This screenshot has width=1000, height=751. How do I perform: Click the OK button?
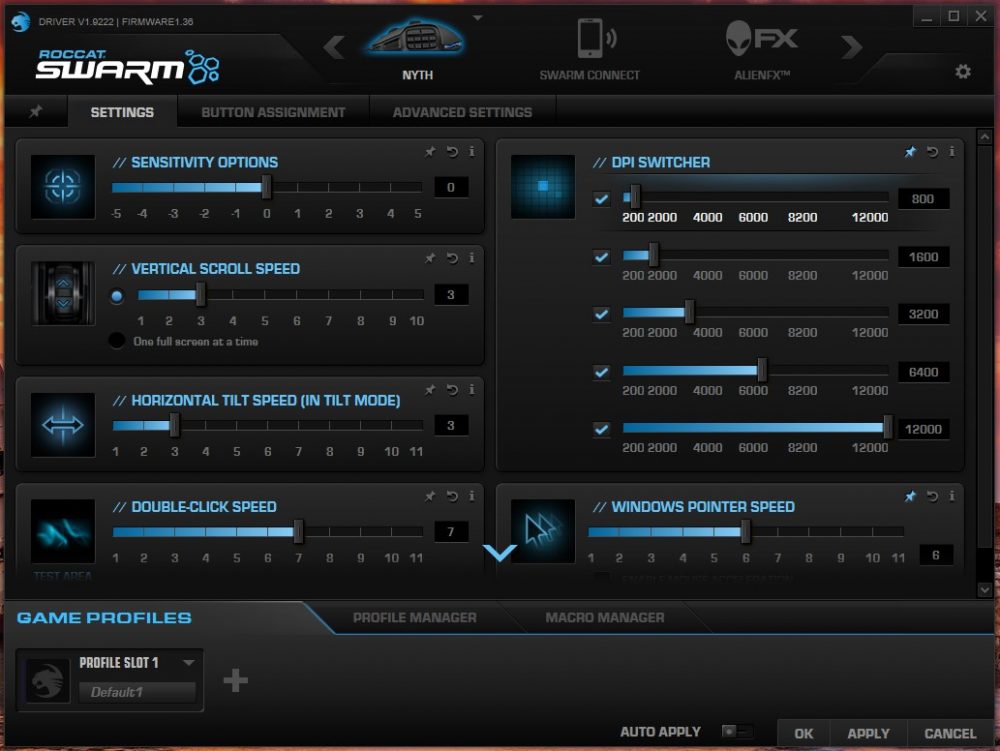804,734
